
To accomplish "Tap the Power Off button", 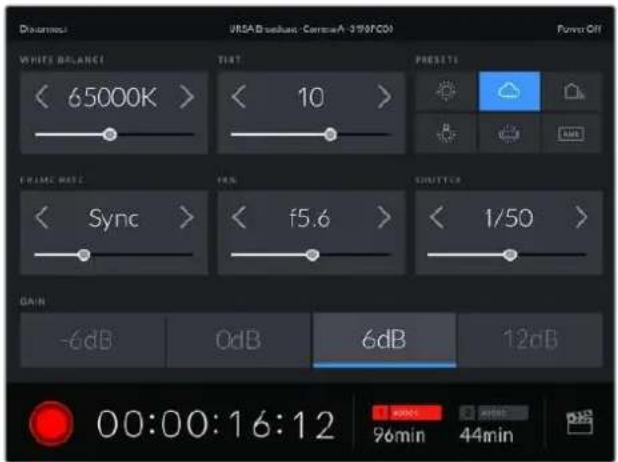I will tap(579, 29).
